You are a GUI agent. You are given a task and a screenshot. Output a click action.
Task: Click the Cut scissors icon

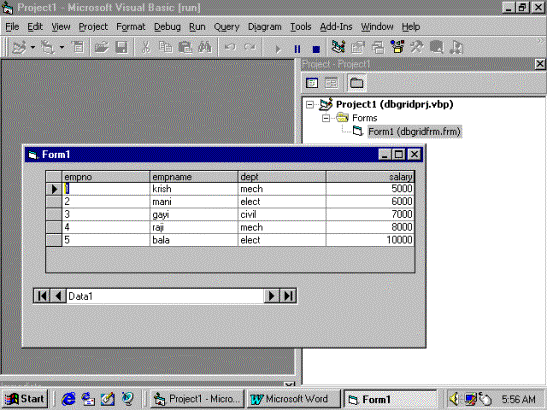point(146,47)
